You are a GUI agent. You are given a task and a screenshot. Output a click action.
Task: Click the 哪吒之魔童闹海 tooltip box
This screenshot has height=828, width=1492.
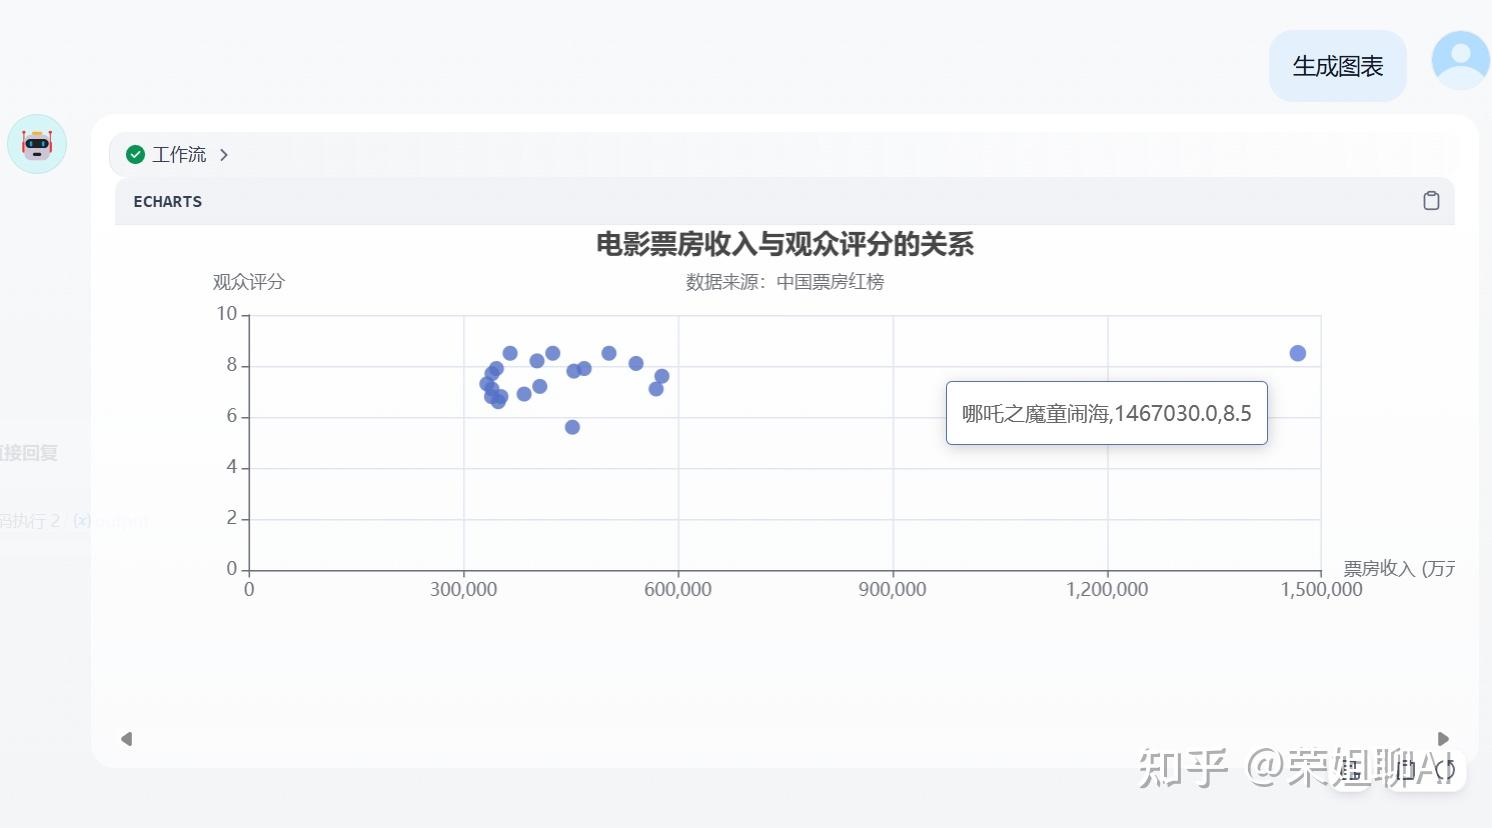[x=1106, y=413]
